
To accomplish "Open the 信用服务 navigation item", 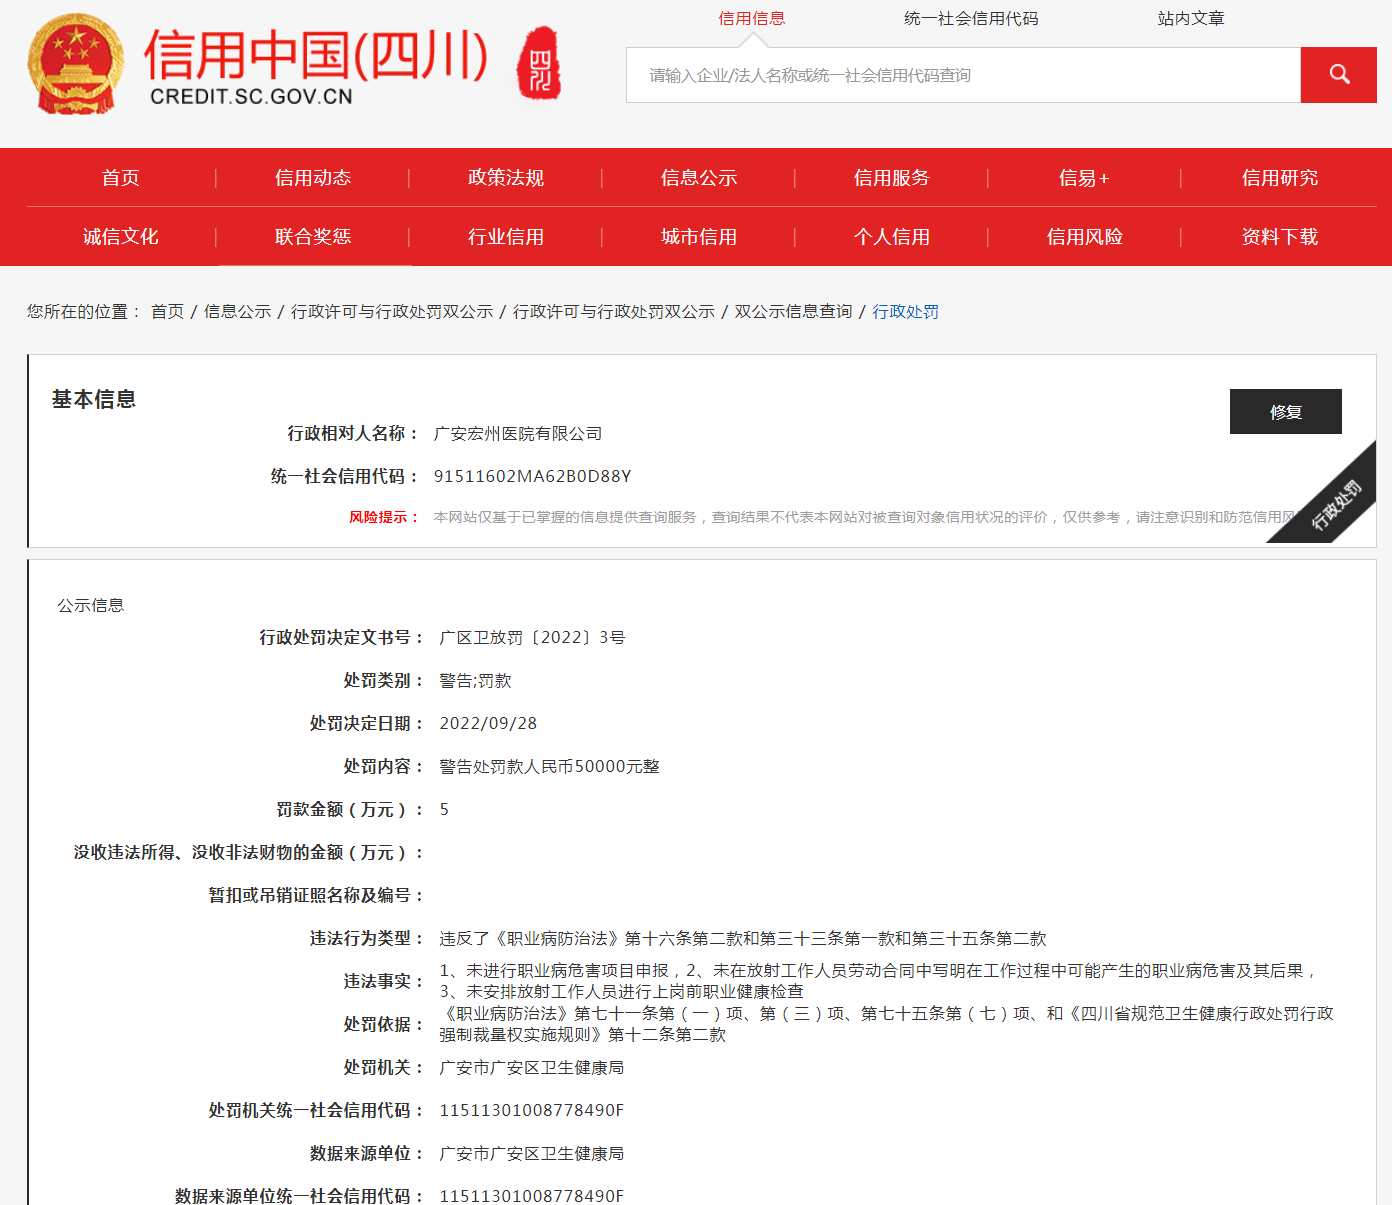I will 892,178.
